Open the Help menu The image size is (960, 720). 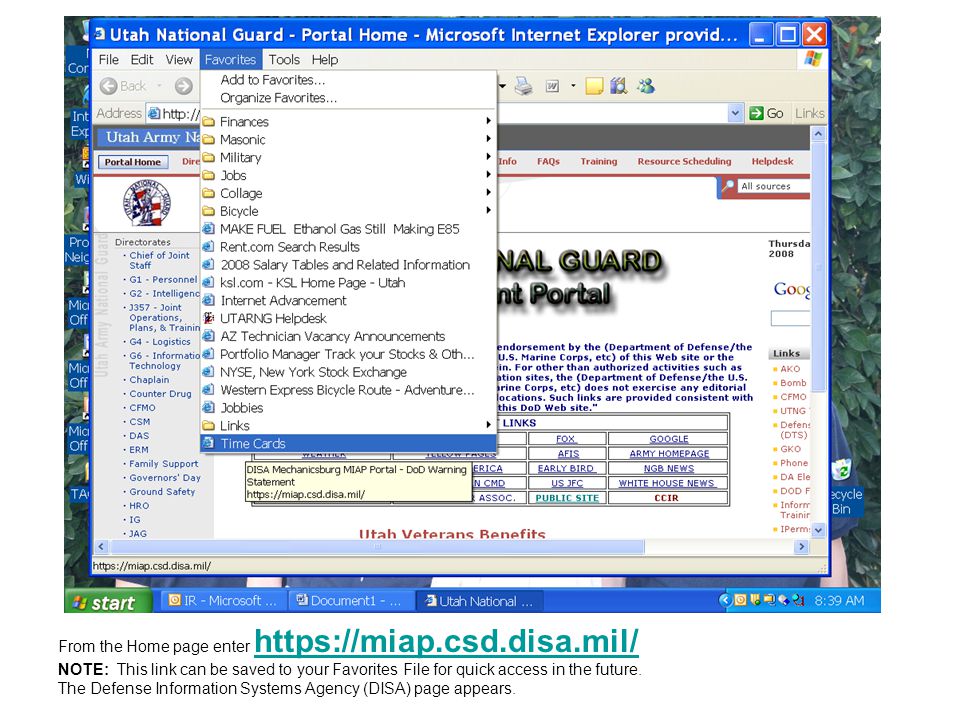click(x=324, y=60)
